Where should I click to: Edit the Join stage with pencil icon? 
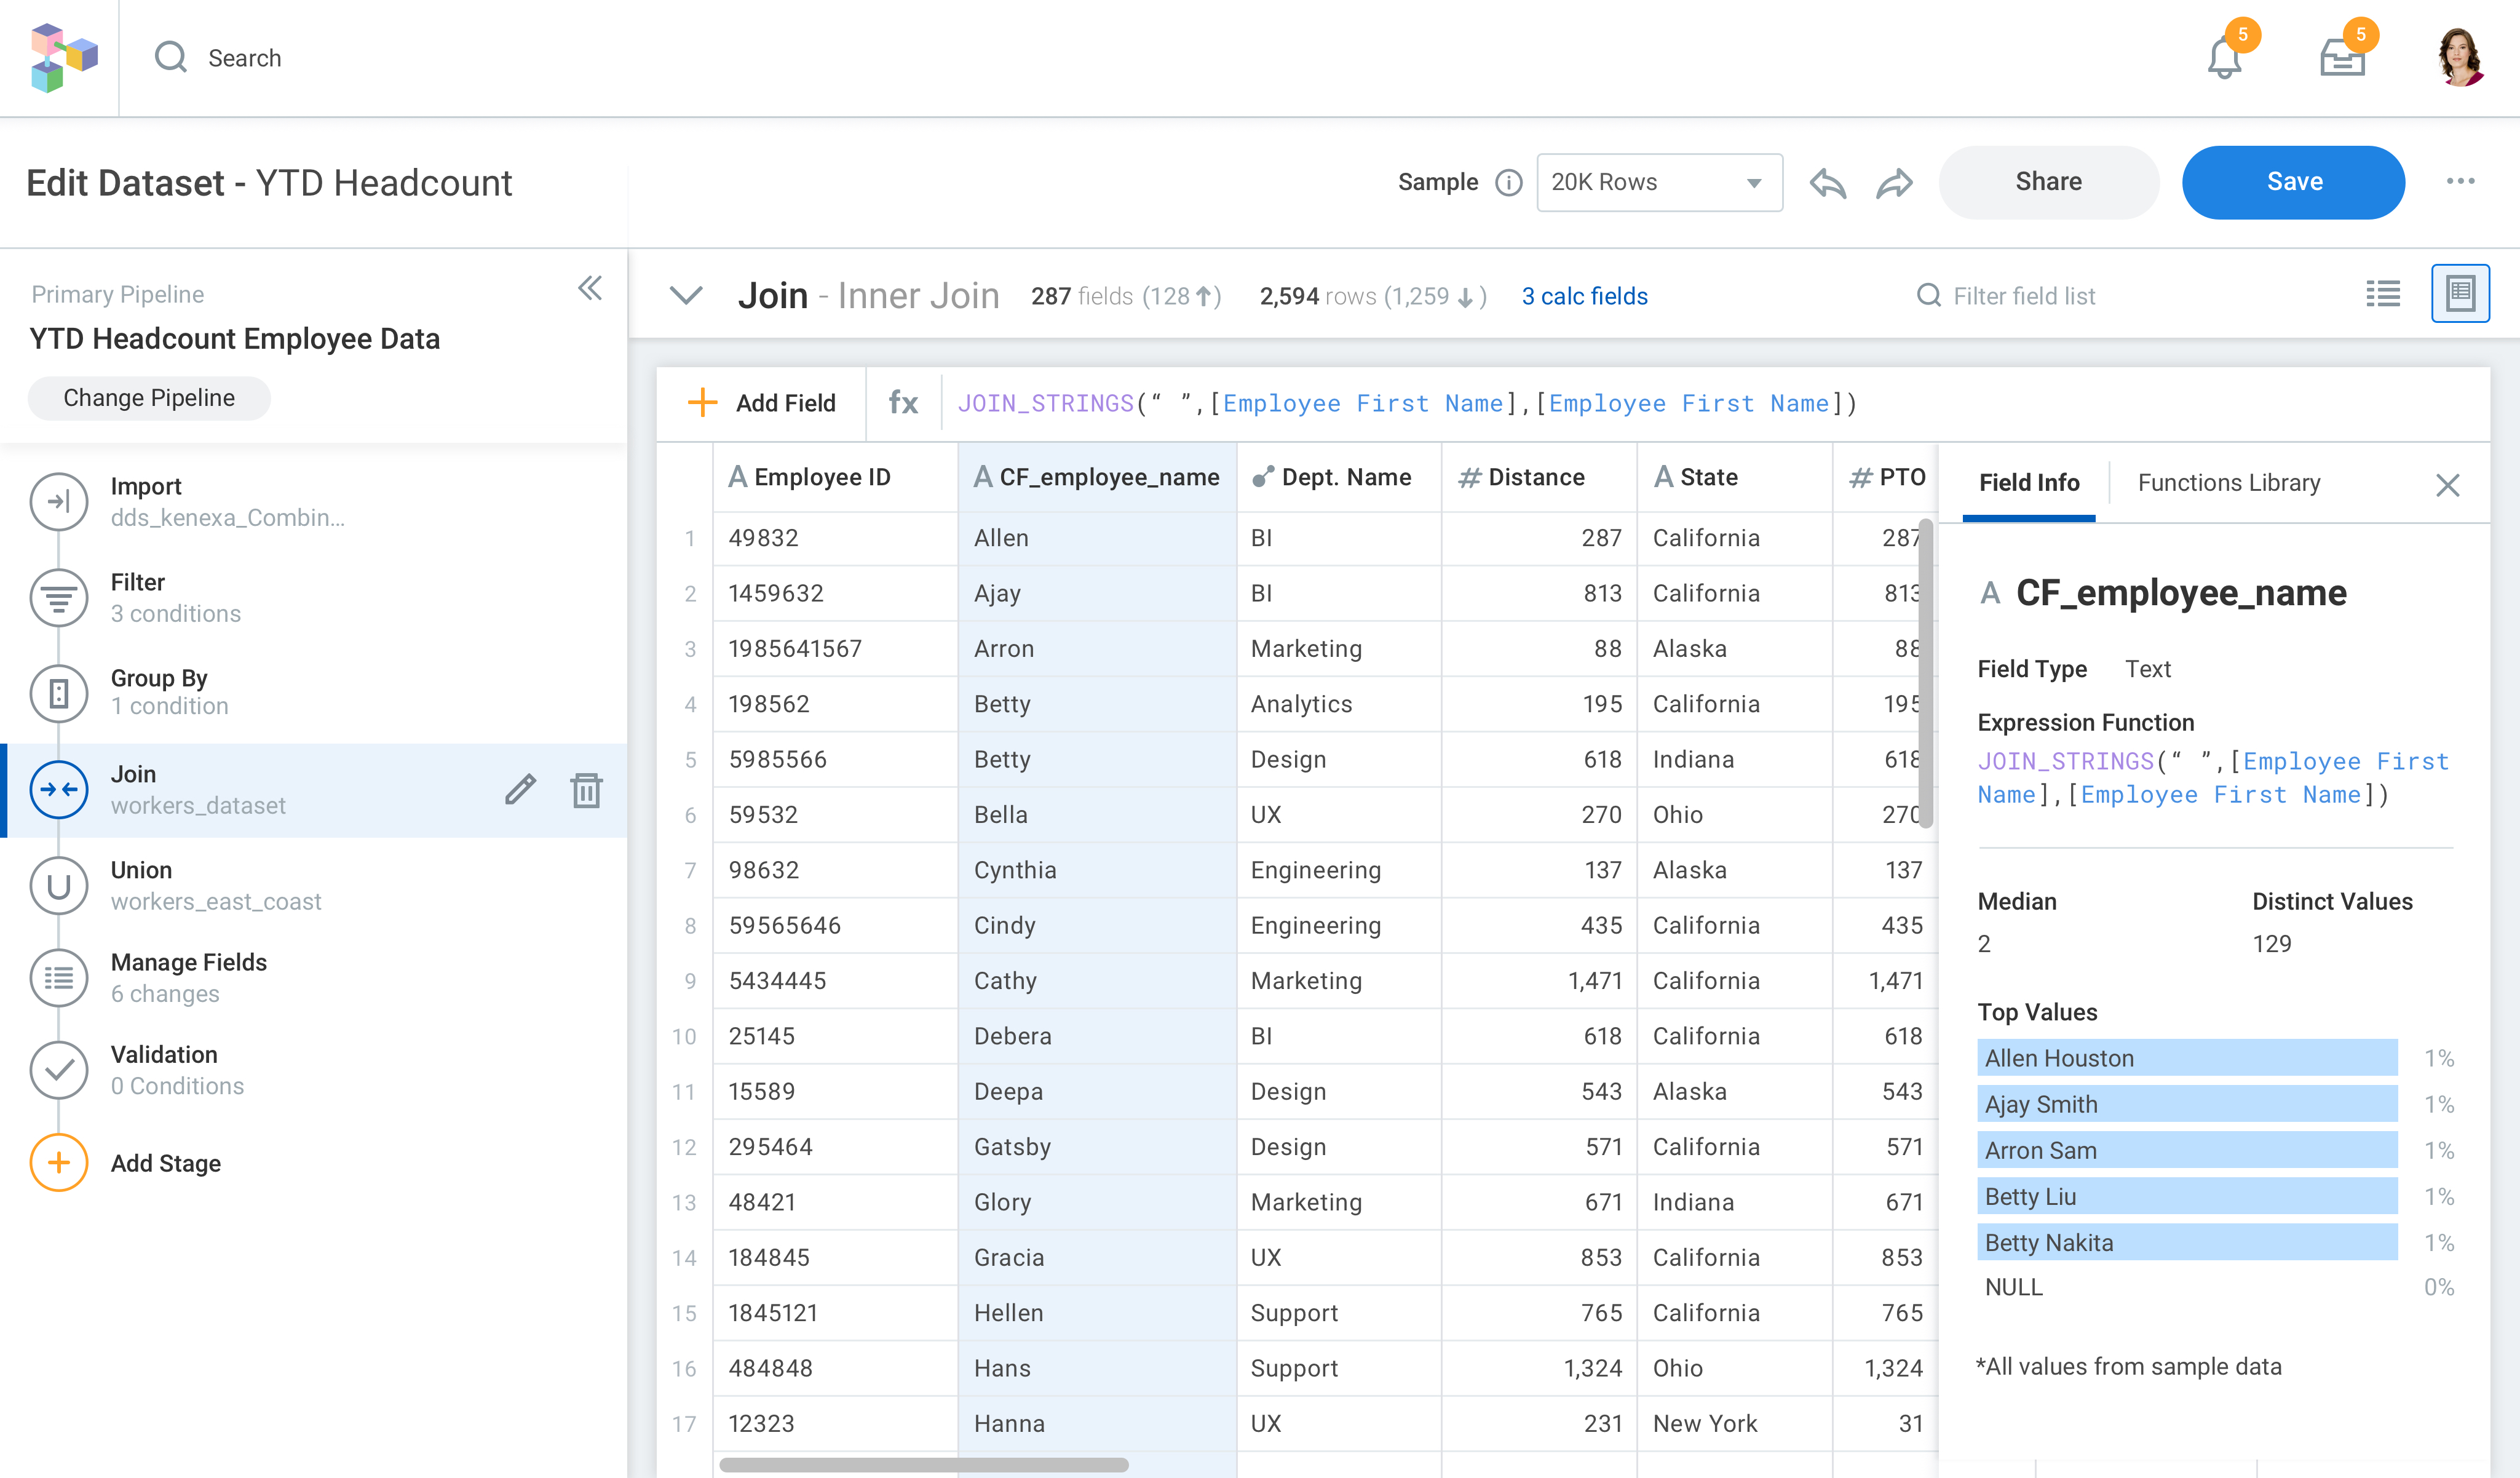520,790
